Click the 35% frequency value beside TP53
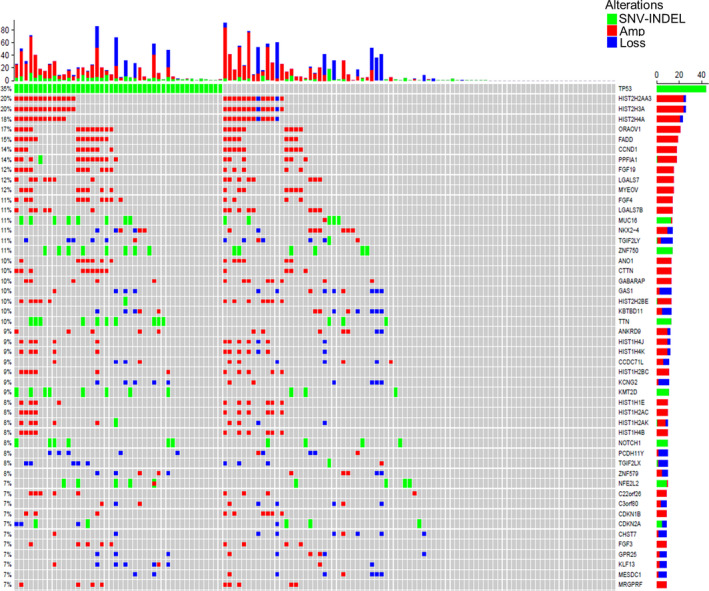This screenshot has width=709, height=591. tap(6, 89)
